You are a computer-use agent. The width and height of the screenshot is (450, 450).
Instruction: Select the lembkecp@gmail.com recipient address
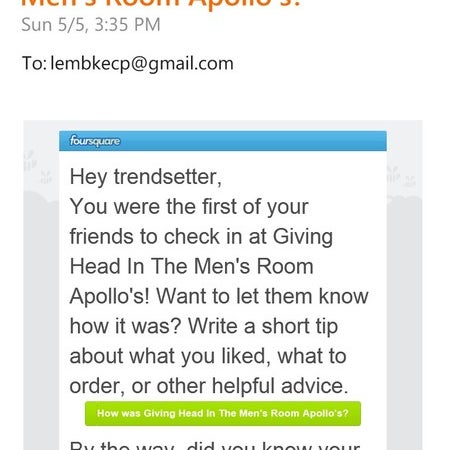pos(142,63)
